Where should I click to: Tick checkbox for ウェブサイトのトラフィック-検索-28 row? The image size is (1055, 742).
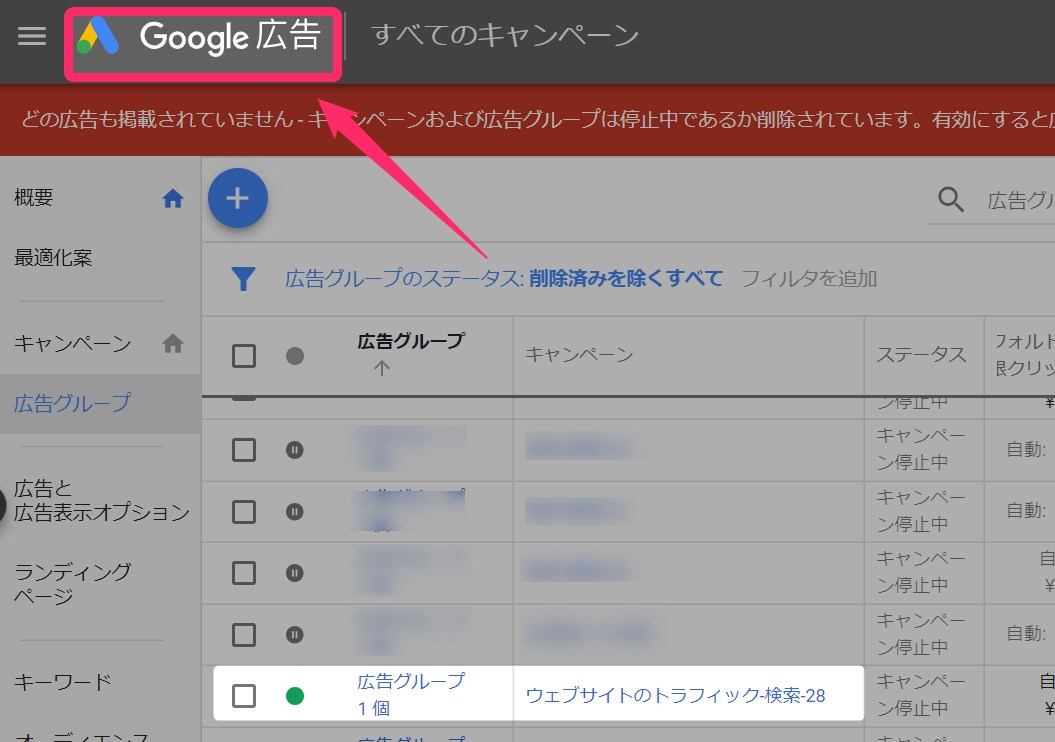244,696
